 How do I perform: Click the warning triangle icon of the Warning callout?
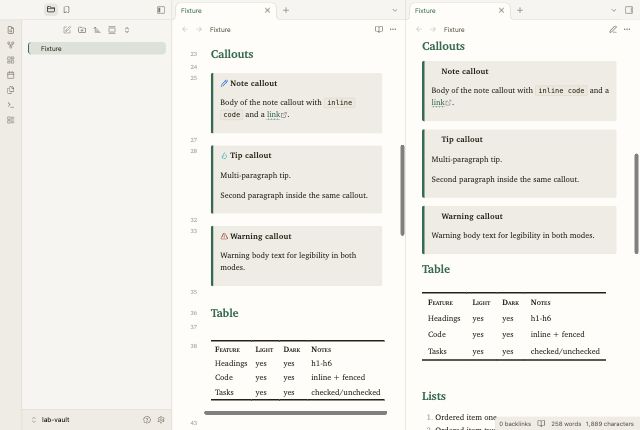[x=224, y=236]
